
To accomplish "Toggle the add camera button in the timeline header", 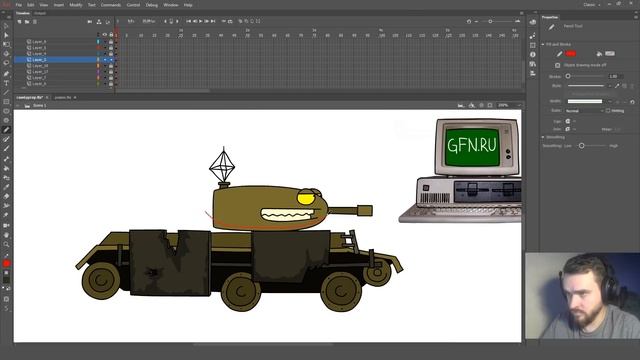I will pyautogui.click(x=90, y=22).
